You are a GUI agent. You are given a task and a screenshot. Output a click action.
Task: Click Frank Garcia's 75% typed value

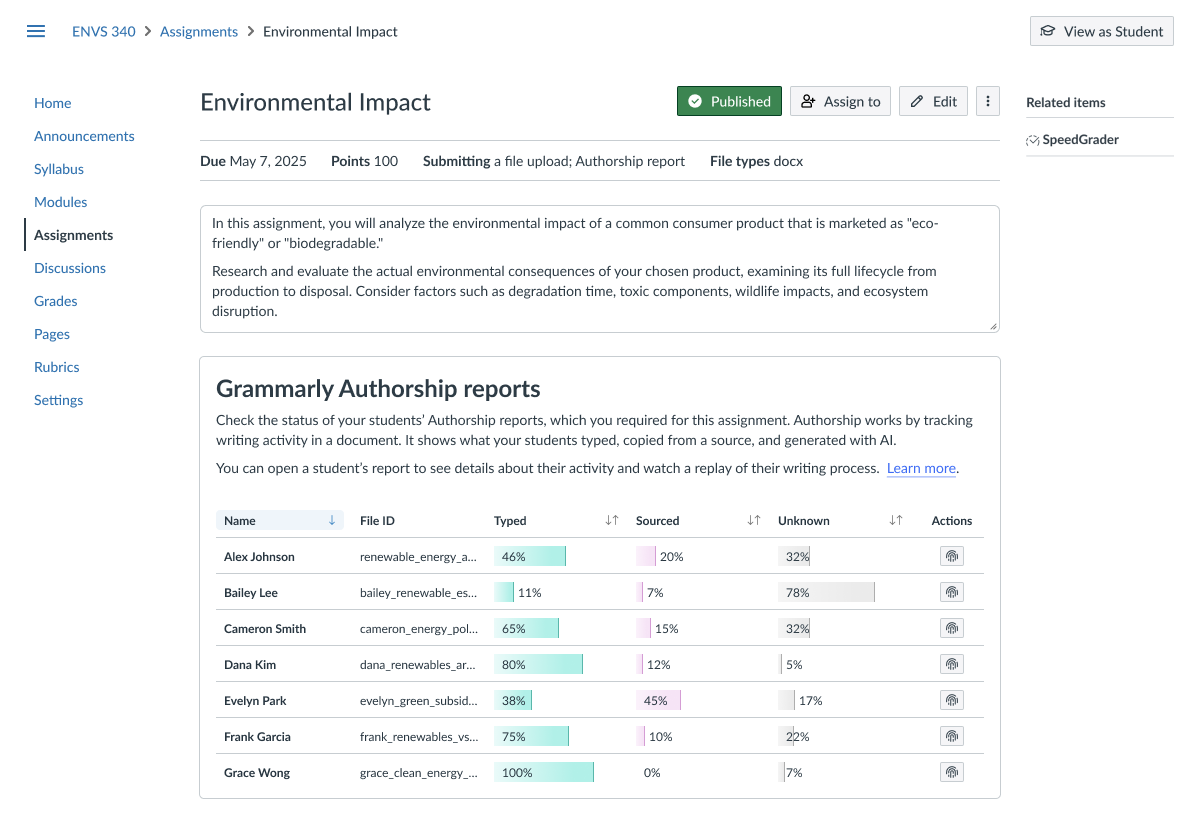(513, 736)
